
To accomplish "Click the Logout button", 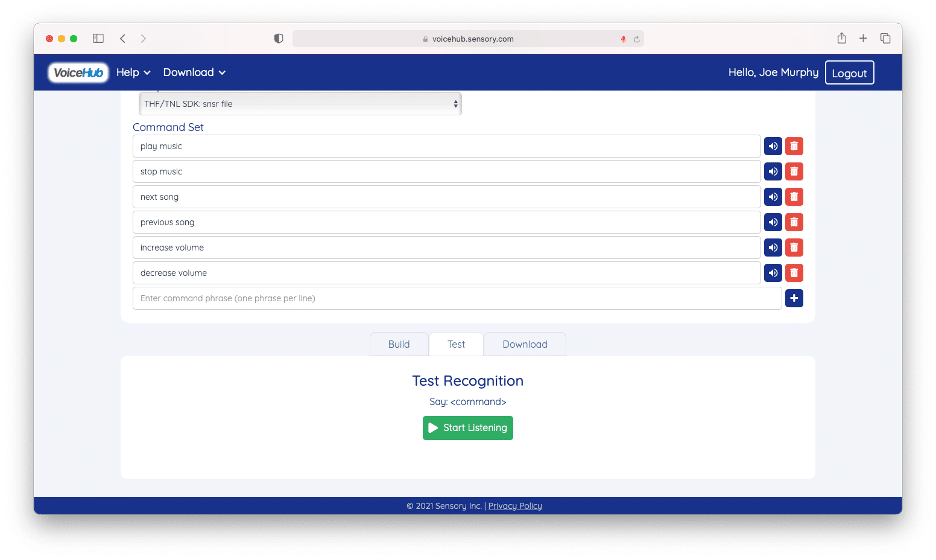I will (x=849, y=73).
